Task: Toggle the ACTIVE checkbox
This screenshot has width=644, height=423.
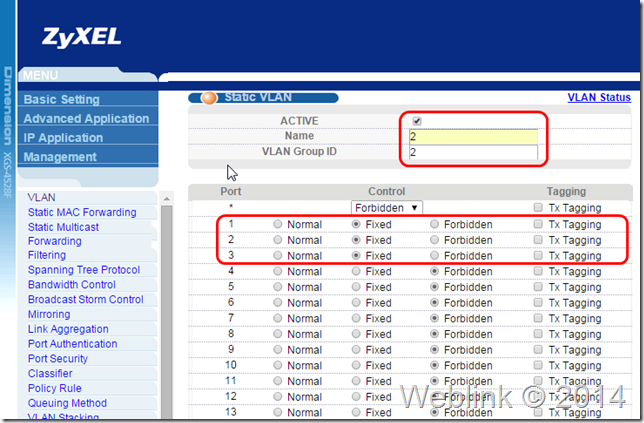Action: pyautogui.click(x=417, y=121)
